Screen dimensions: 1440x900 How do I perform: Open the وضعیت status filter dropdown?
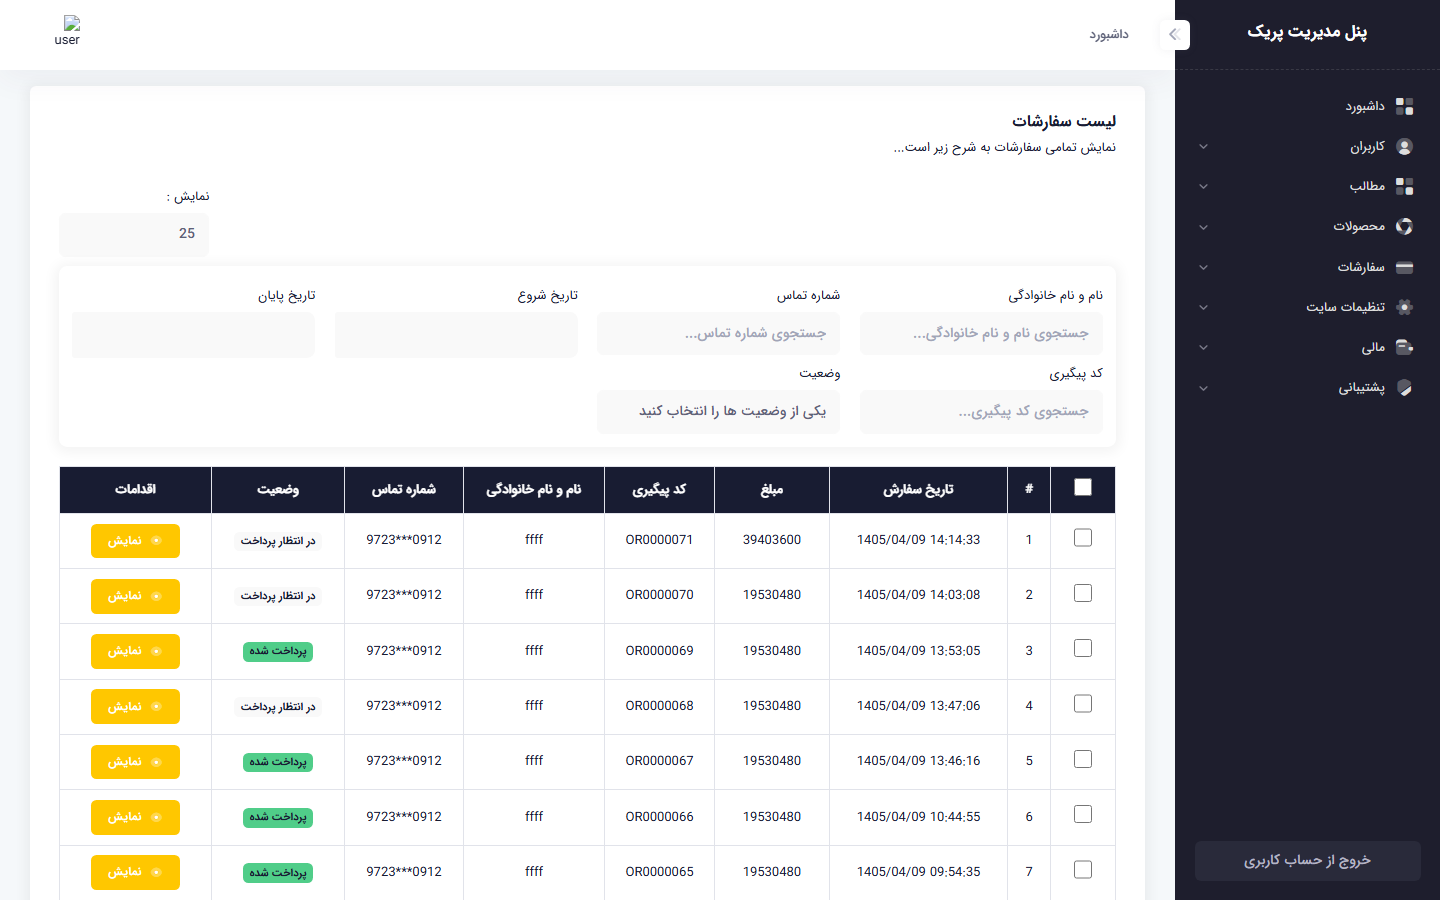point(718,411)
